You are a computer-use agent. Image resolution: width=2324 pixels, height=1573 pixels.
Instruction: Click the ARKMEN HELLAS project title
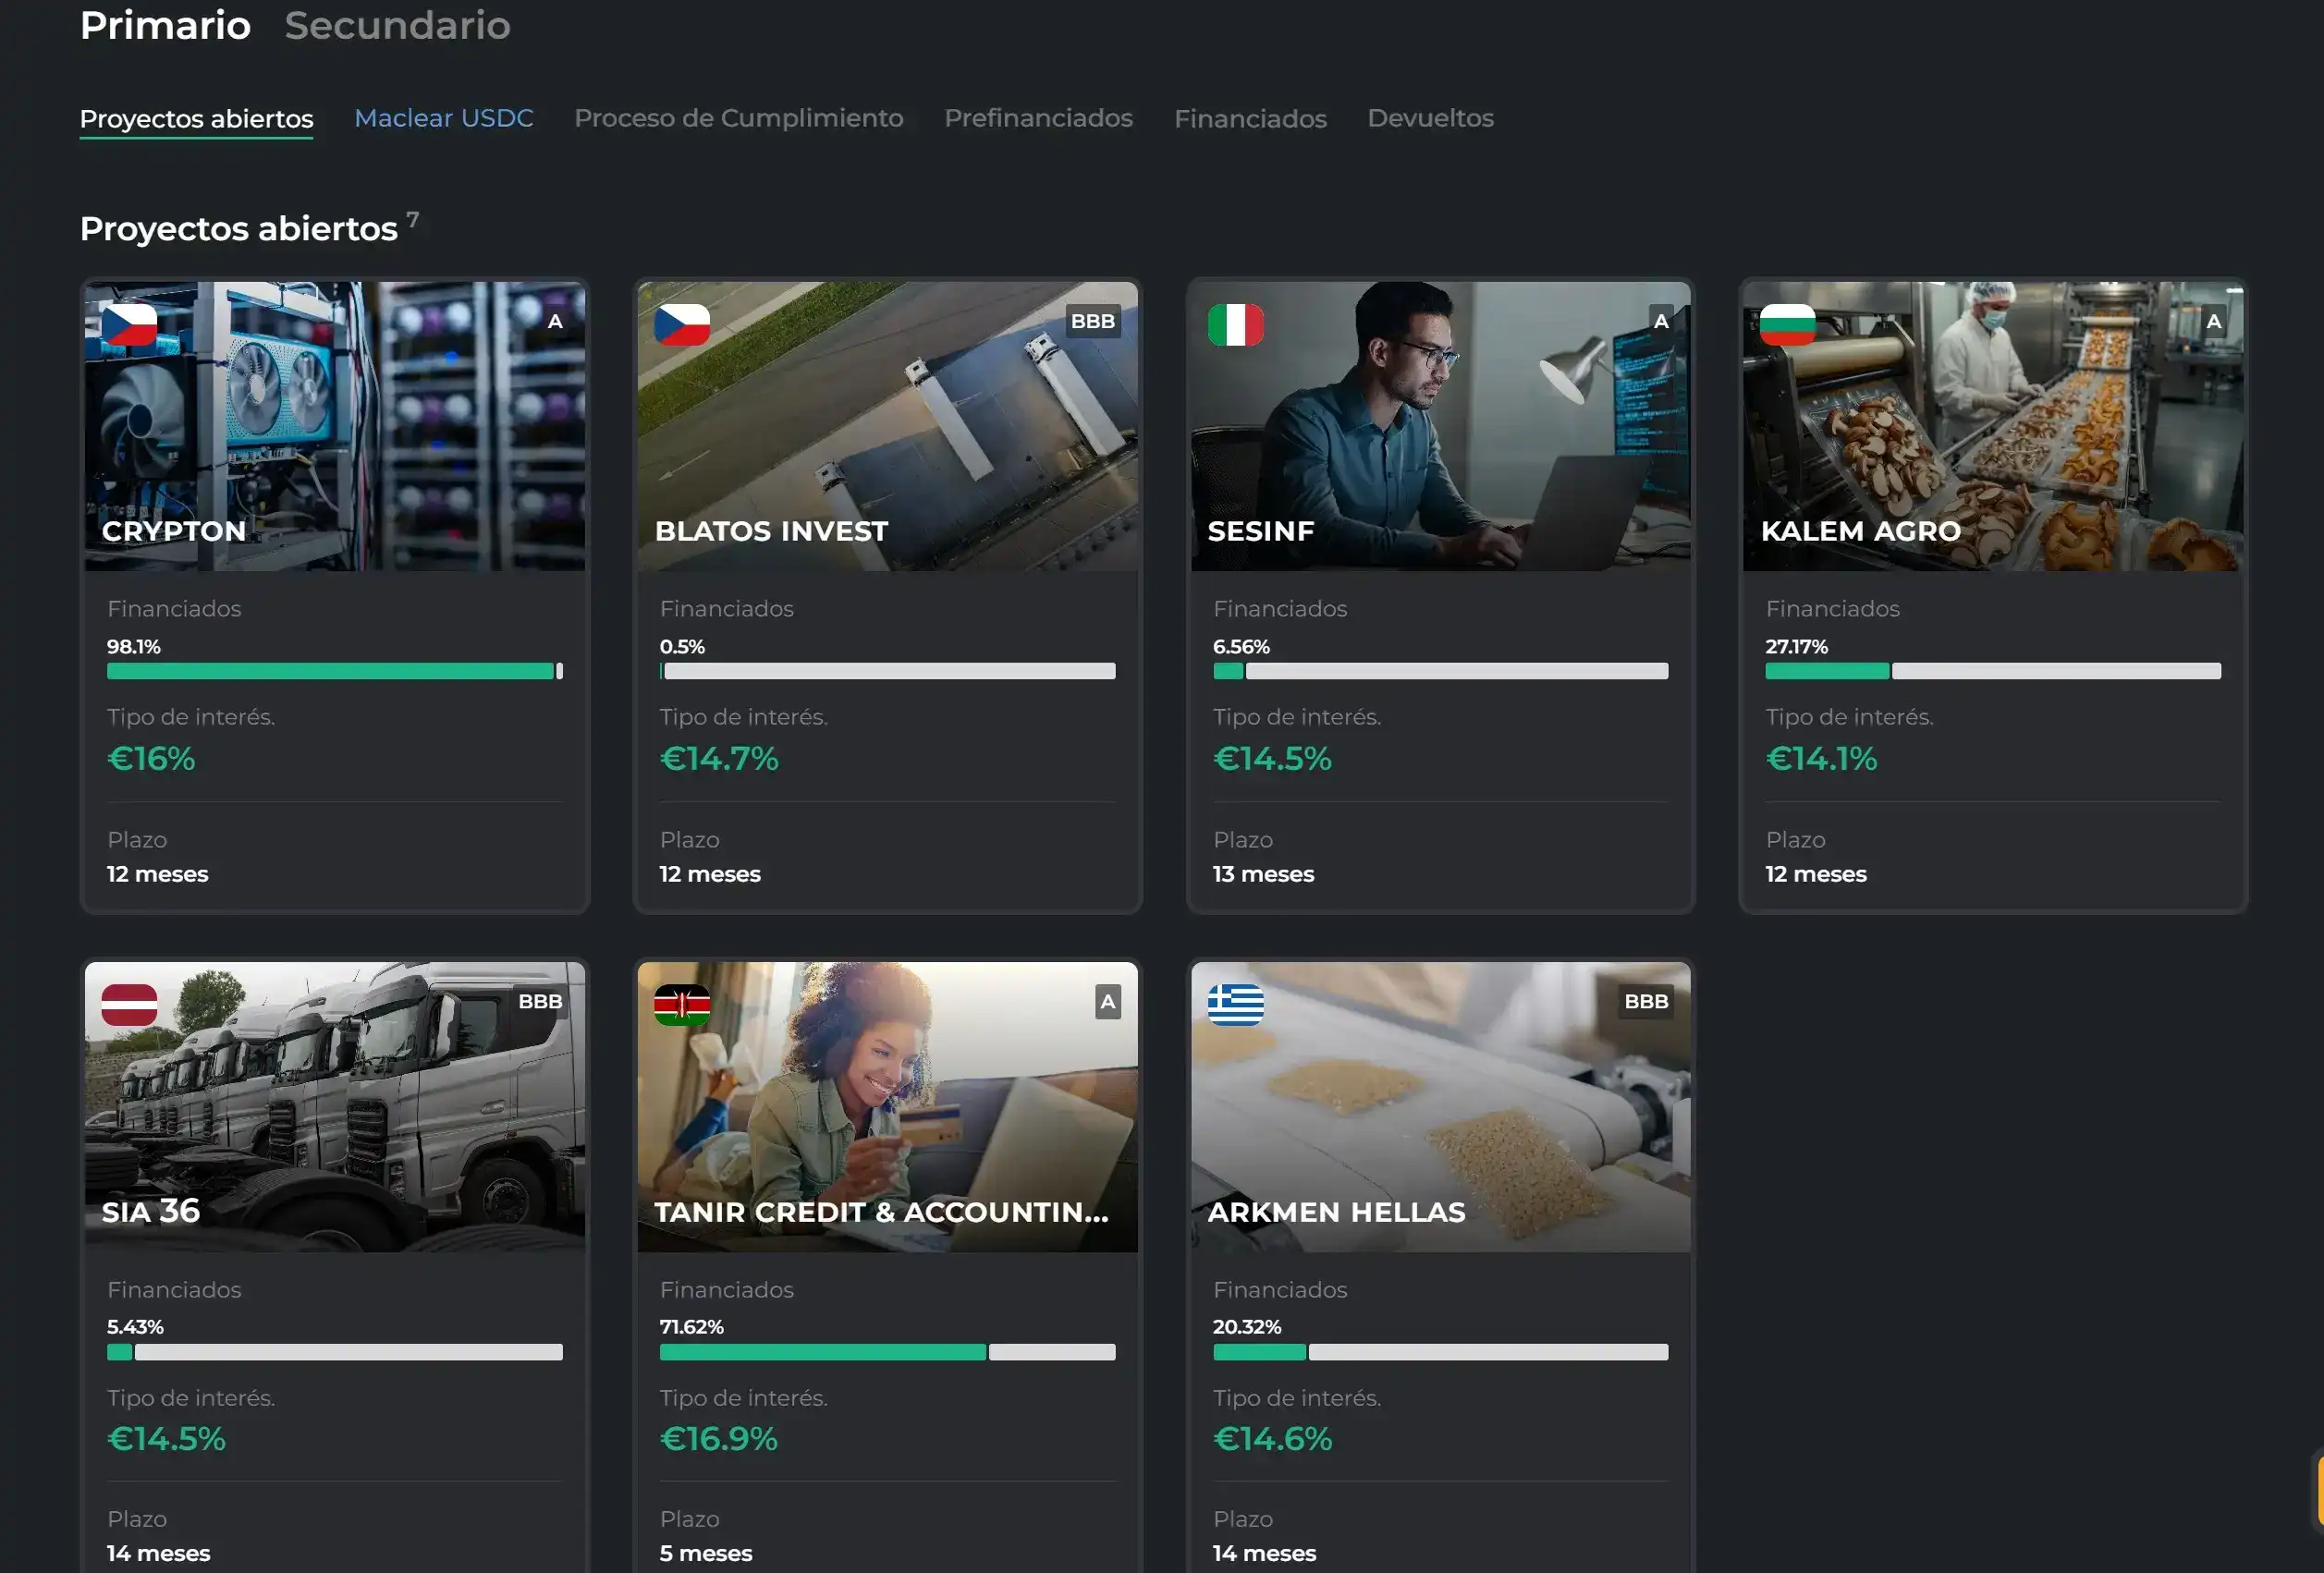[1336, 1212]
